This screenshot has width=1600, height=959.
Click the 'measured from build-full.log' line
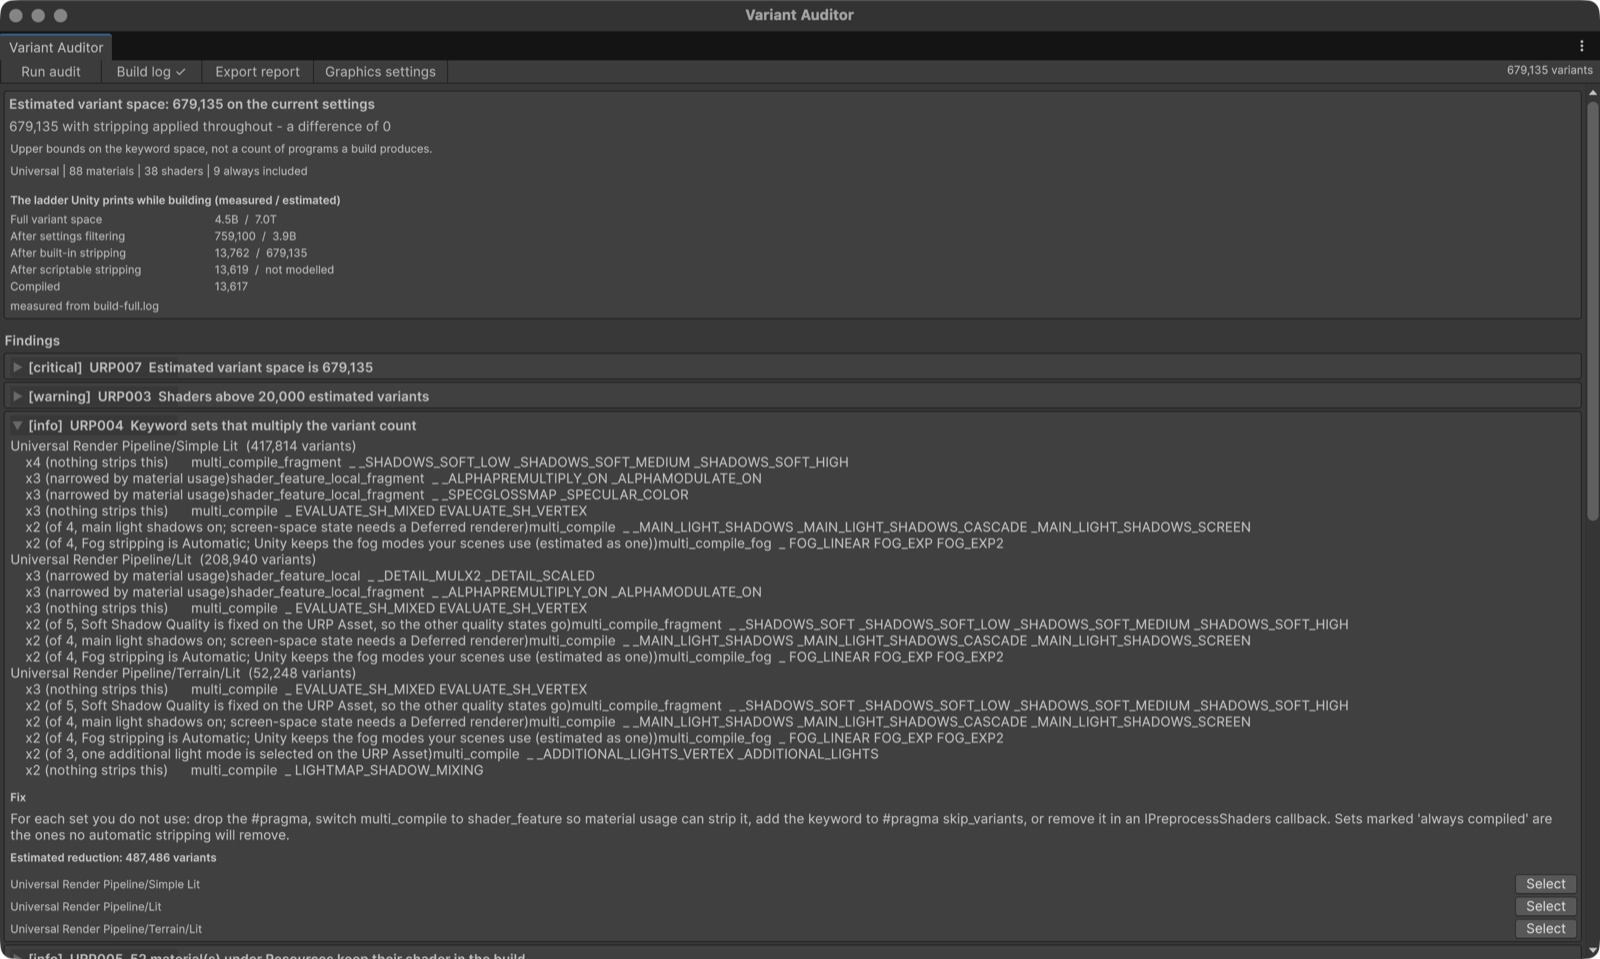(84, 306)
